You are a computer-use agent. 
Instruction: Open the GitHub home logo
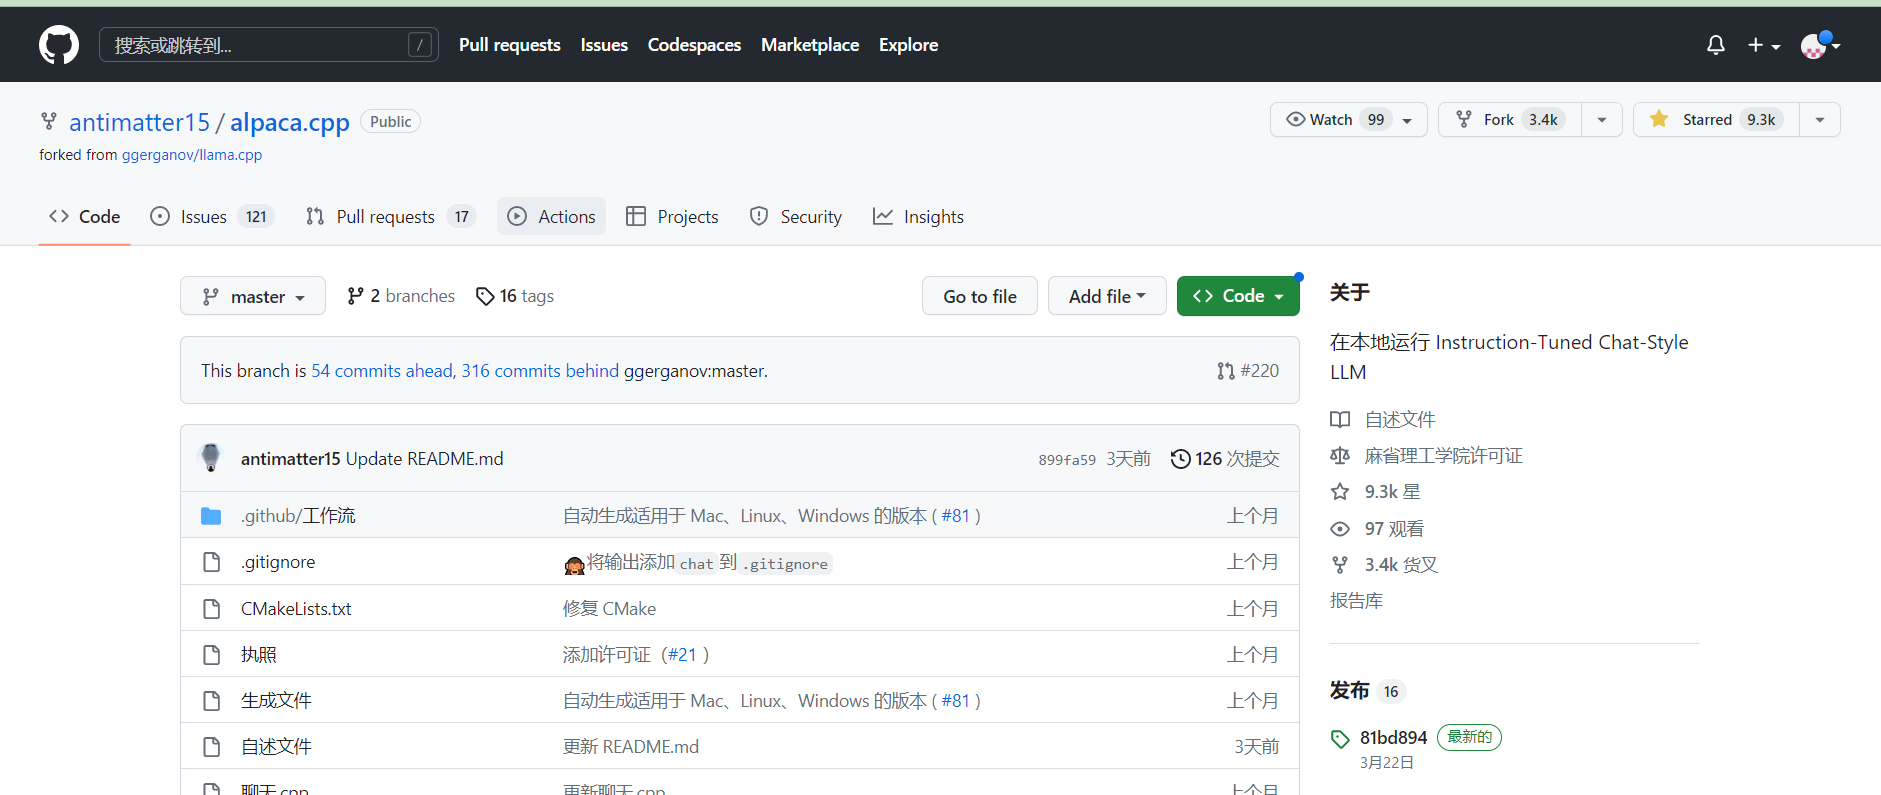(59, 45)
